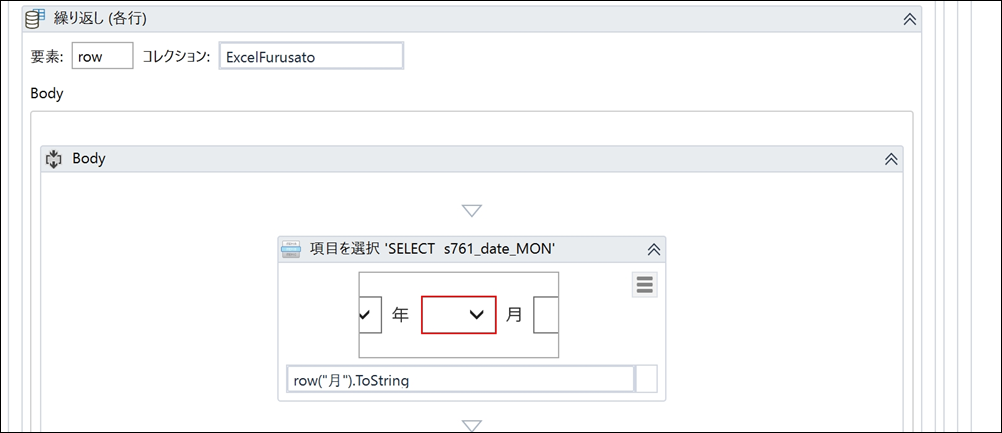Click the insertion triangle below 項目を選択
This screenshot has height=433, width=1002.
point(471,425)
